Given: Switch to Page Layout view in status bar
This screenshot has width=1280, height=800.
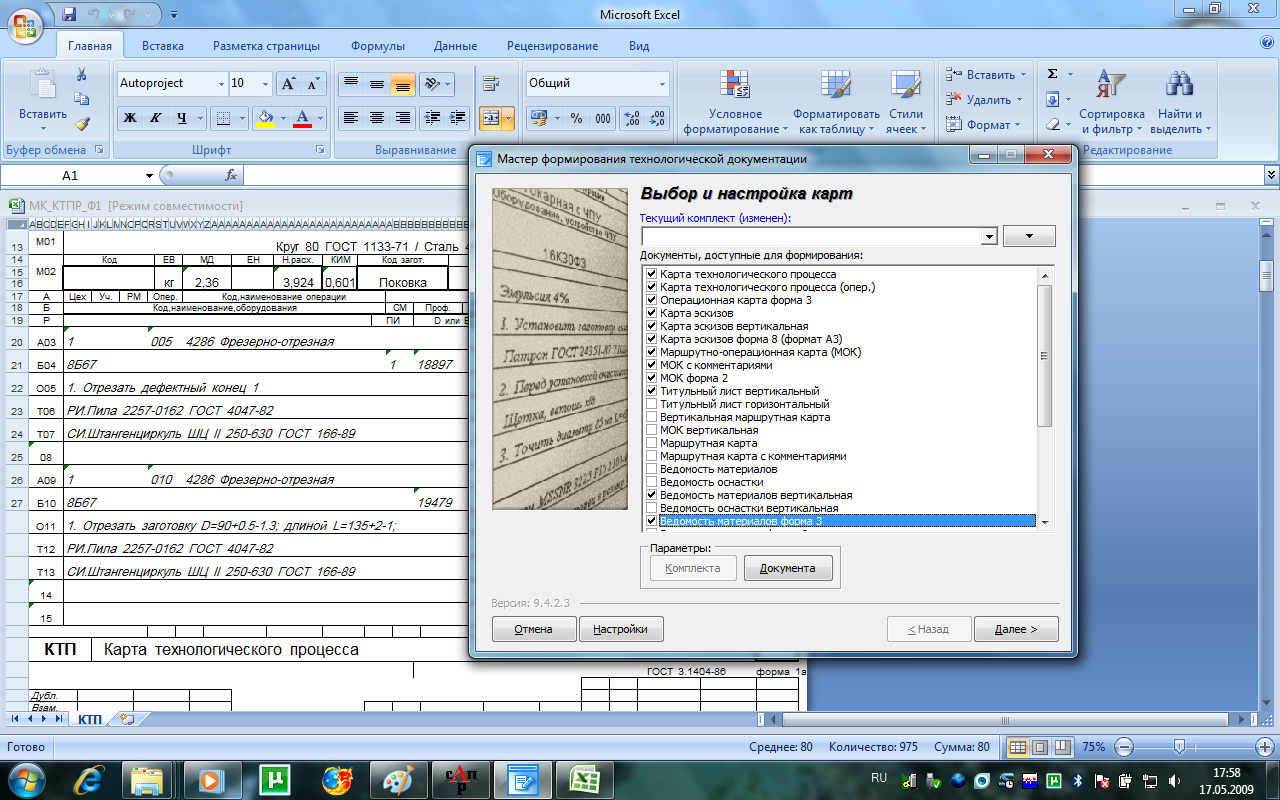Looking at the screenshot, I should click(x=1040, y=747).
